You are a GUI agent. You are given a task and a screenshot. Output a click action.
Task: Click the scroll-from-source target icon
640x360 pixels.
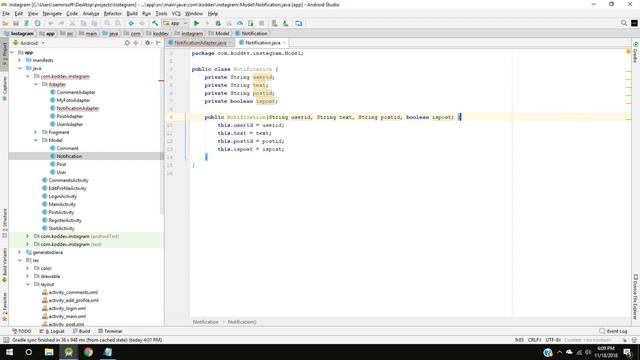point(127,43)
